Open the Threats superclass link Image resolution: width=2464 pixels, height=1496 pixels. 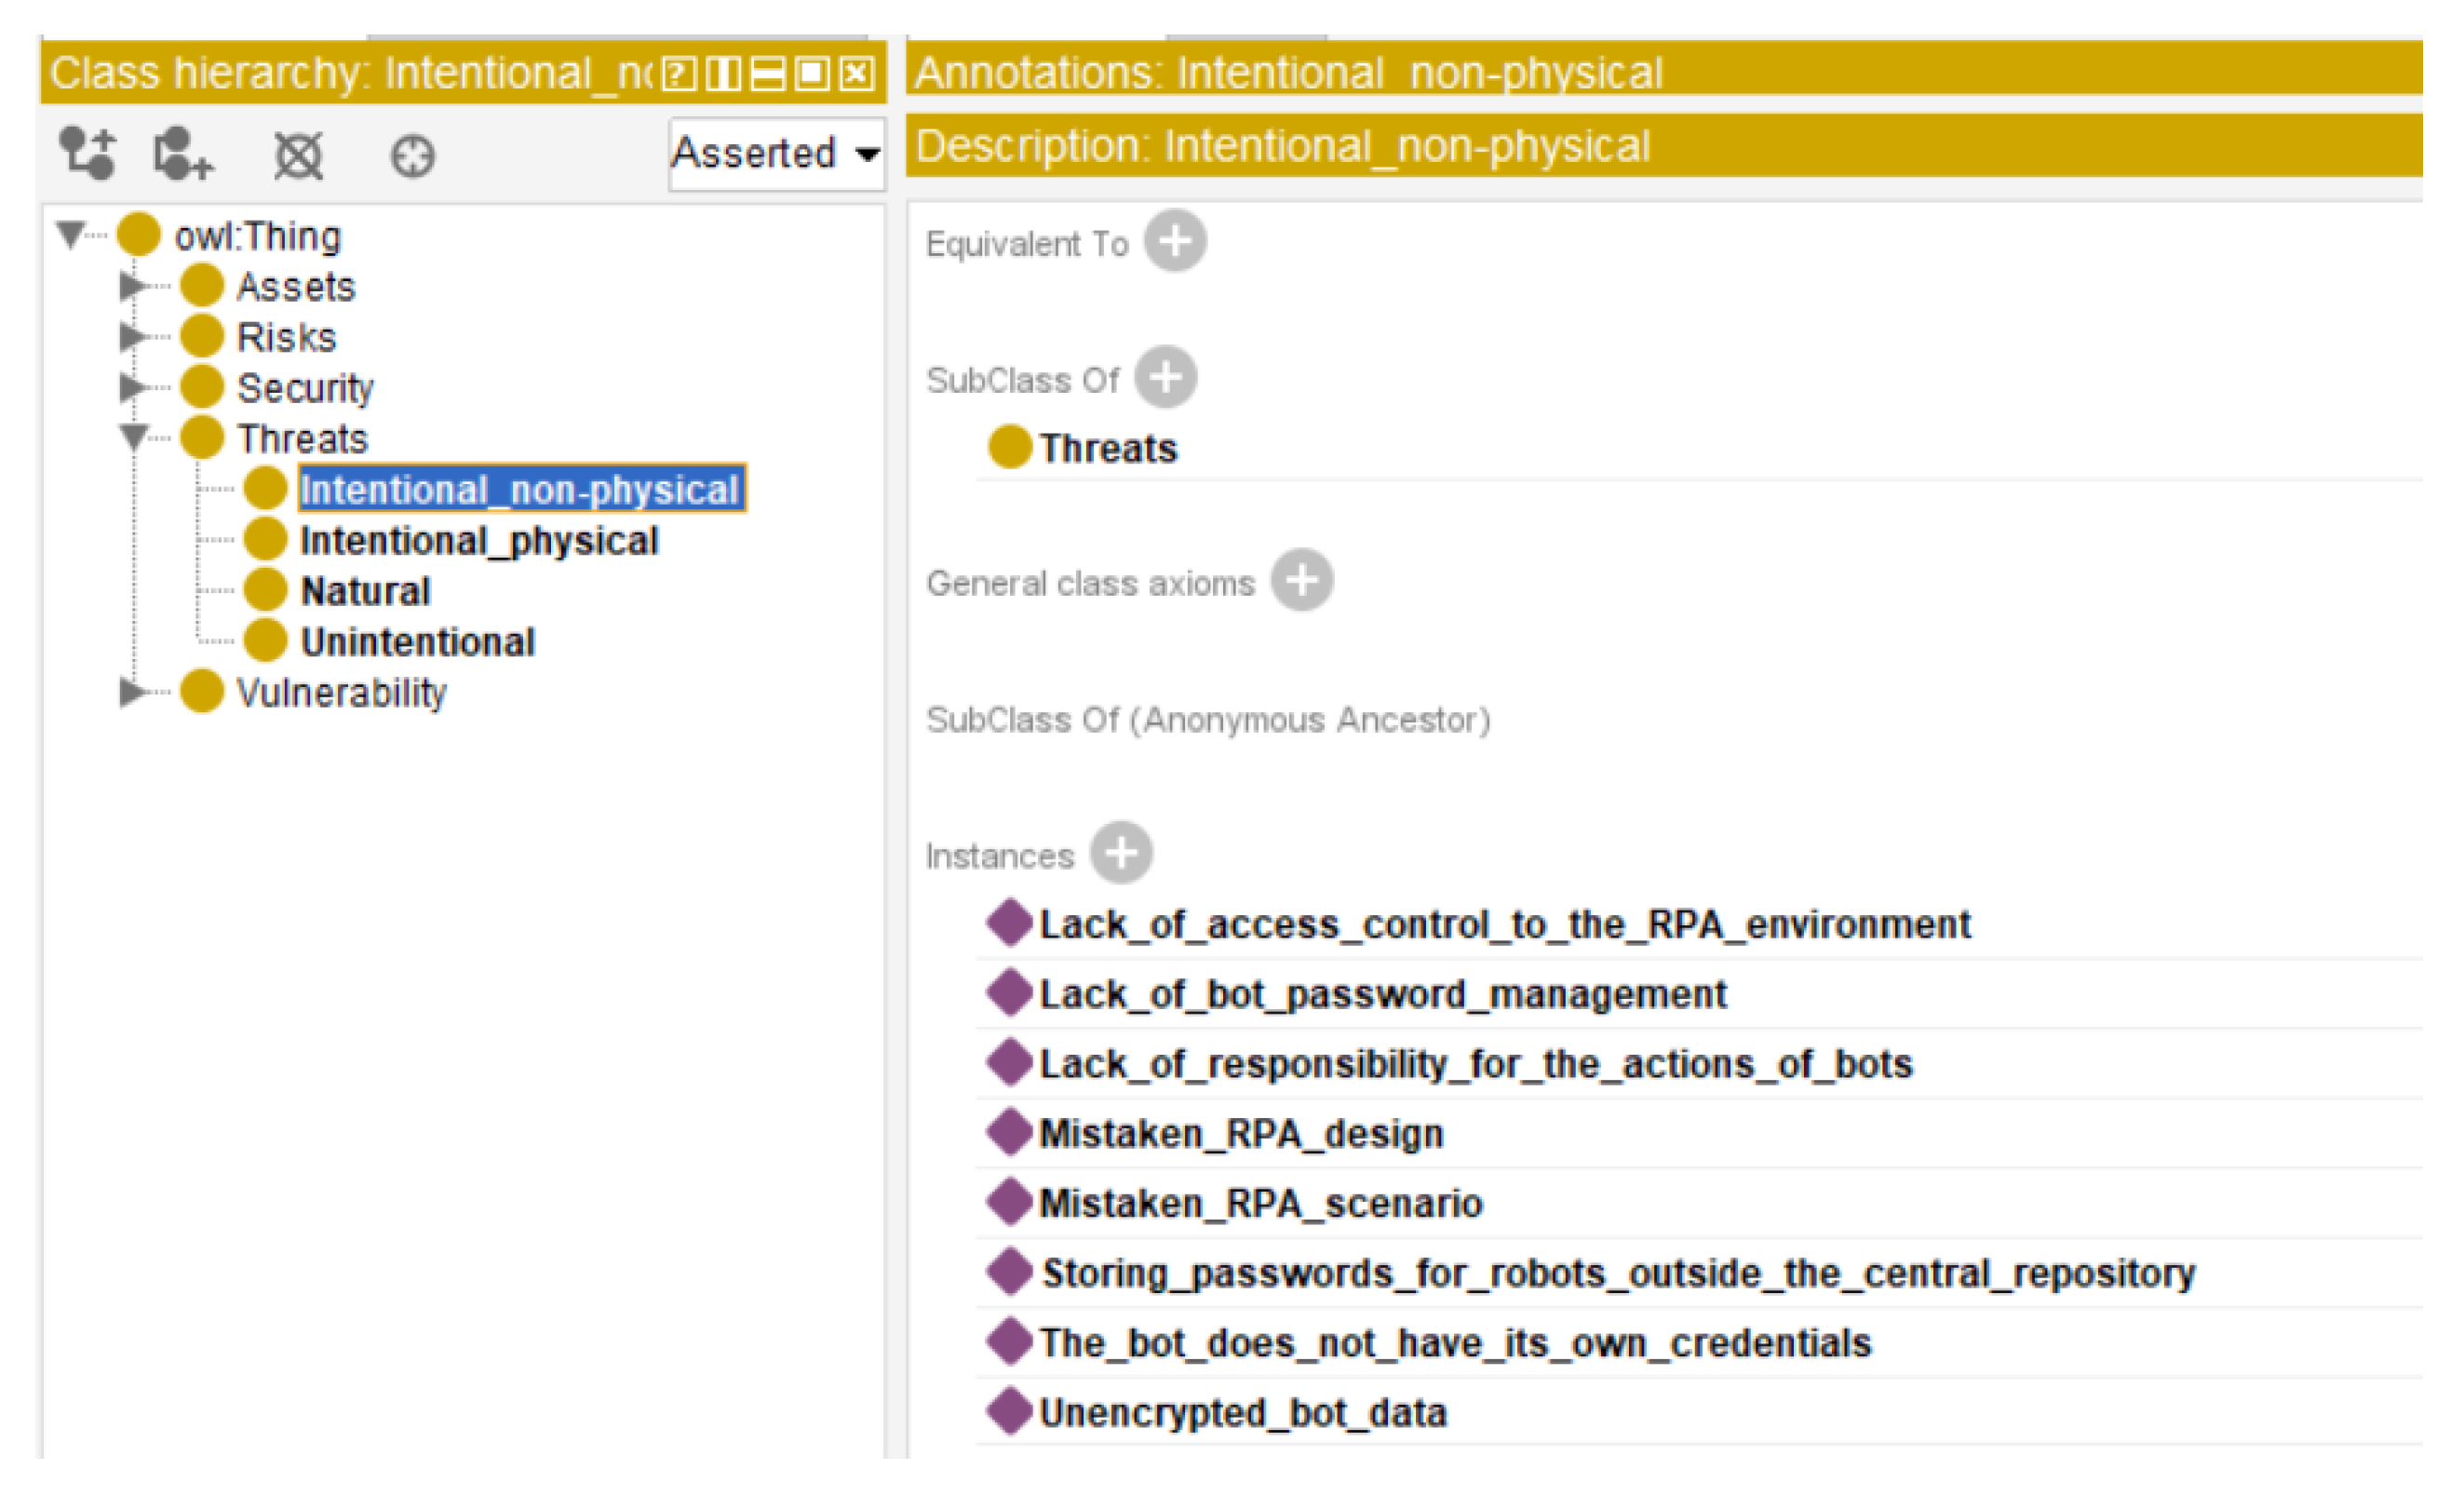coord(1107,448)
